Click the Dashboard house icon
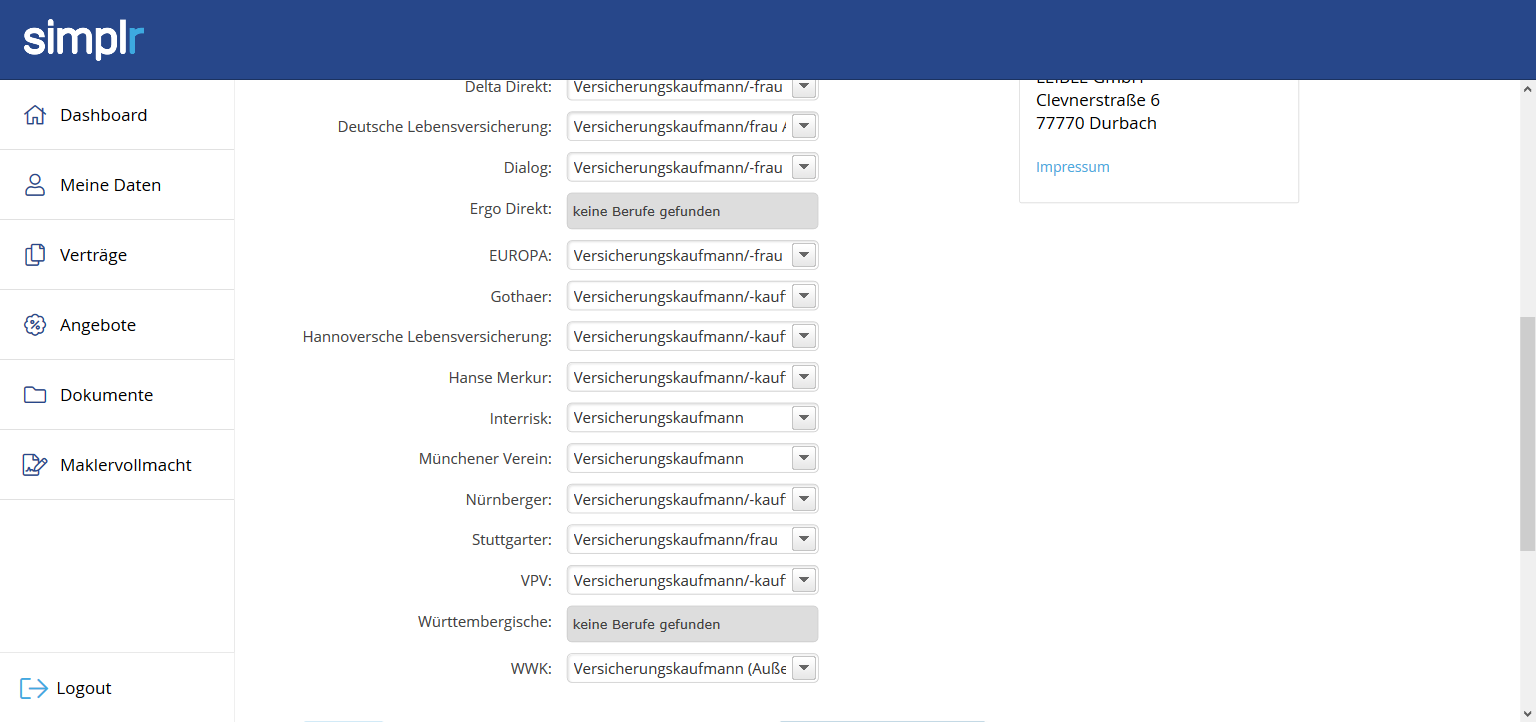 (35, 115)
